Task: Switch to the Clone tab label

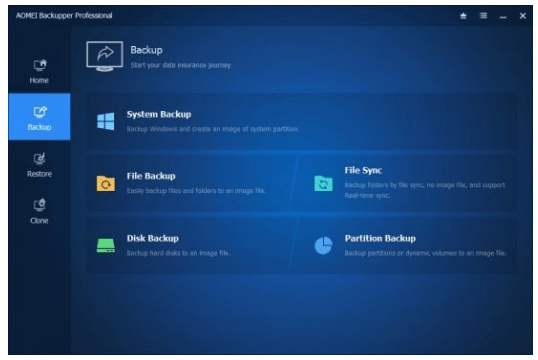Action: tap(39, 221)
